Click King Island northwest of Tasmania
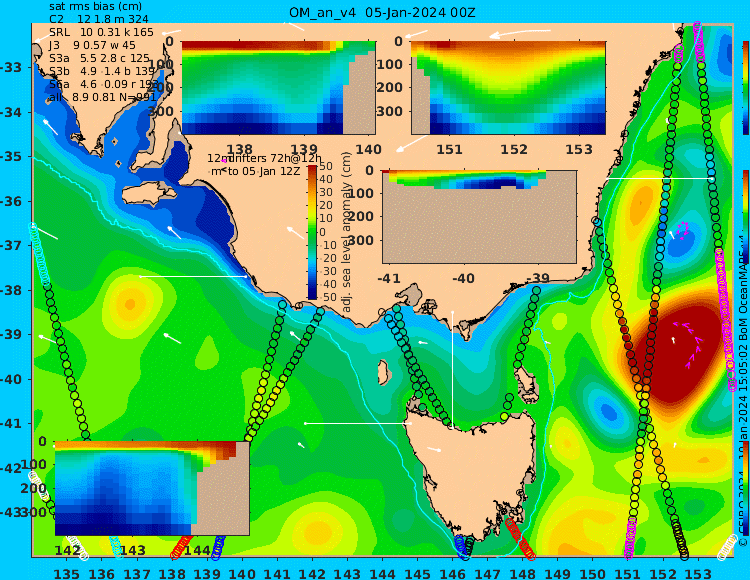750x580 pixels. pos(383,372)
